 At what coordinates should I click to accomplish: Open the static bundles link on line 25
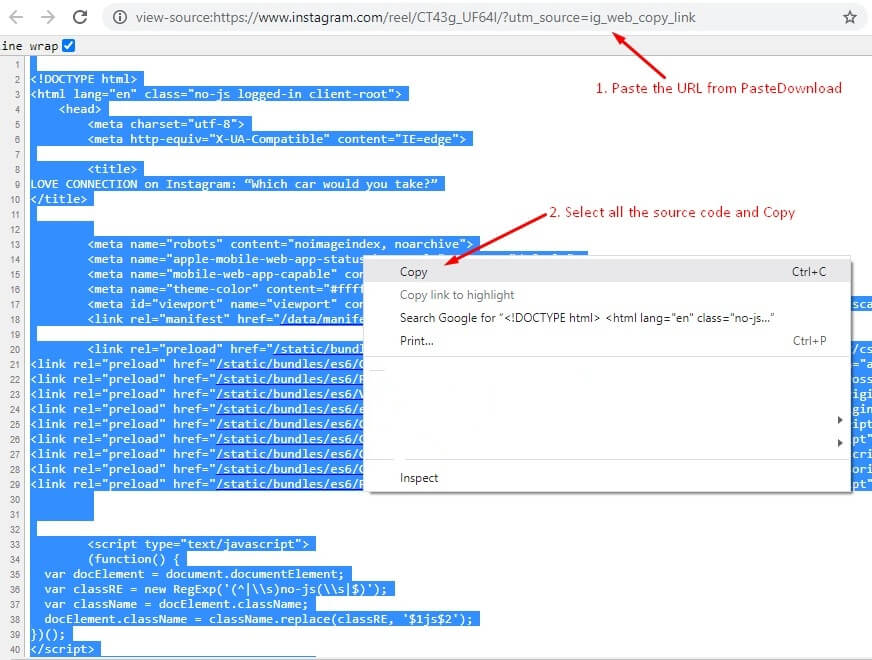point(290,424)
